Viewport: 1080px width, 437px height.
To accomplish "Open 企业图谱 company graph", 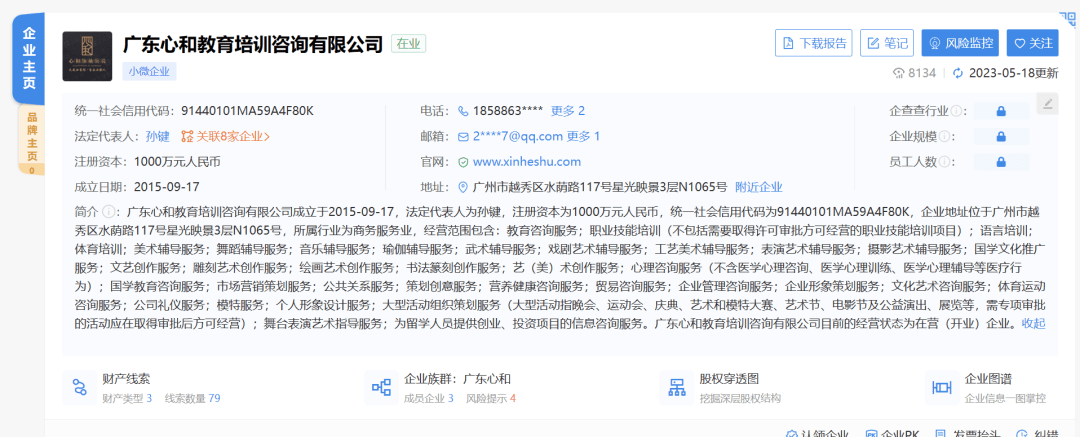I will pos(988,378).
